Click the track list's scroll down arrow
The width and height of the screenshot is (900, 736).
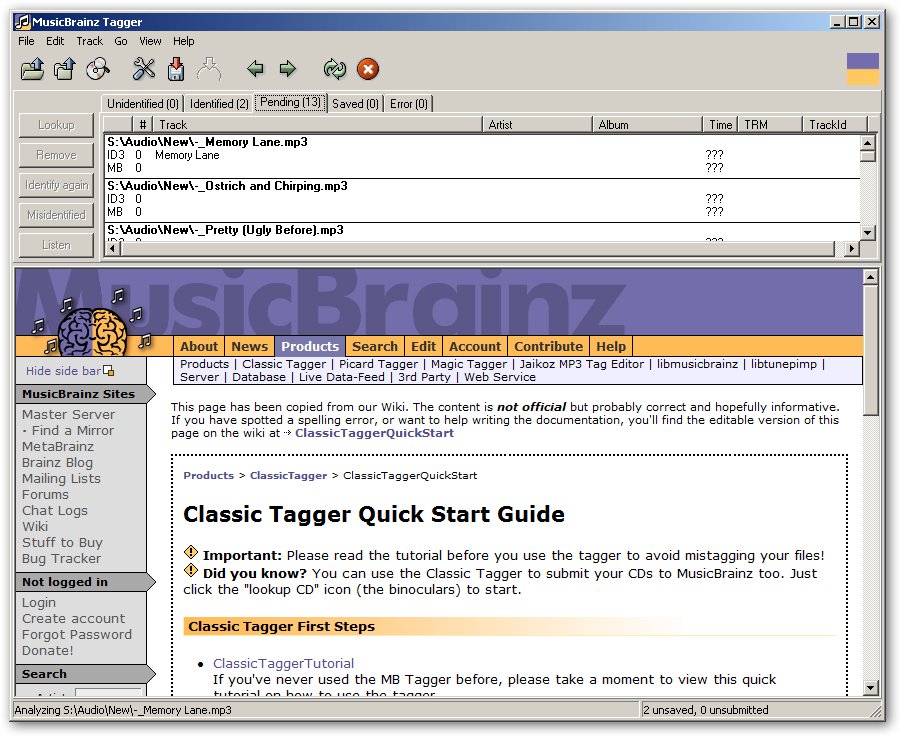867,232
